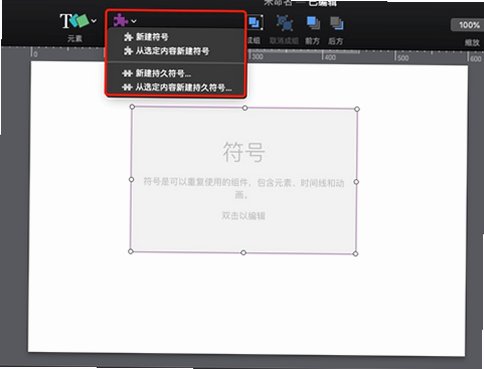Click the symbol's right-middle resize handle
484x369 pixels.
(x=356, y=182)
